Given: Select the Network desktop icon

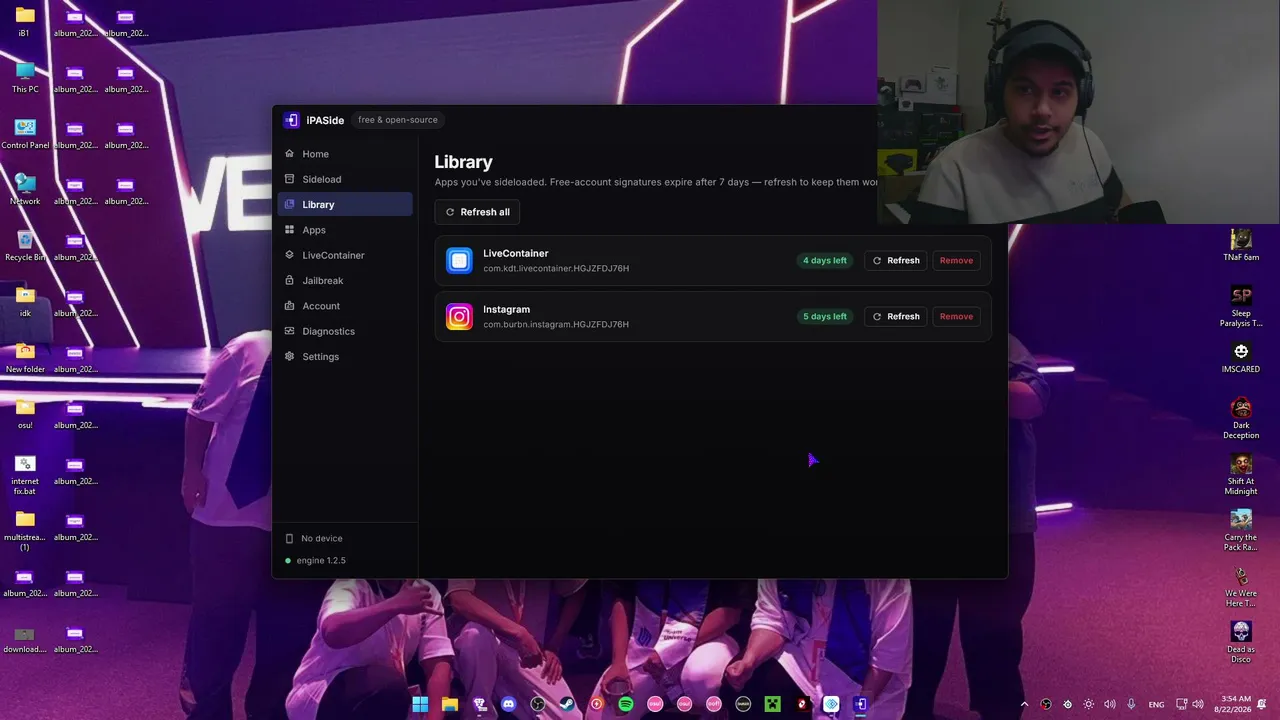Looking at the screenshot, I should click(25, 190).
